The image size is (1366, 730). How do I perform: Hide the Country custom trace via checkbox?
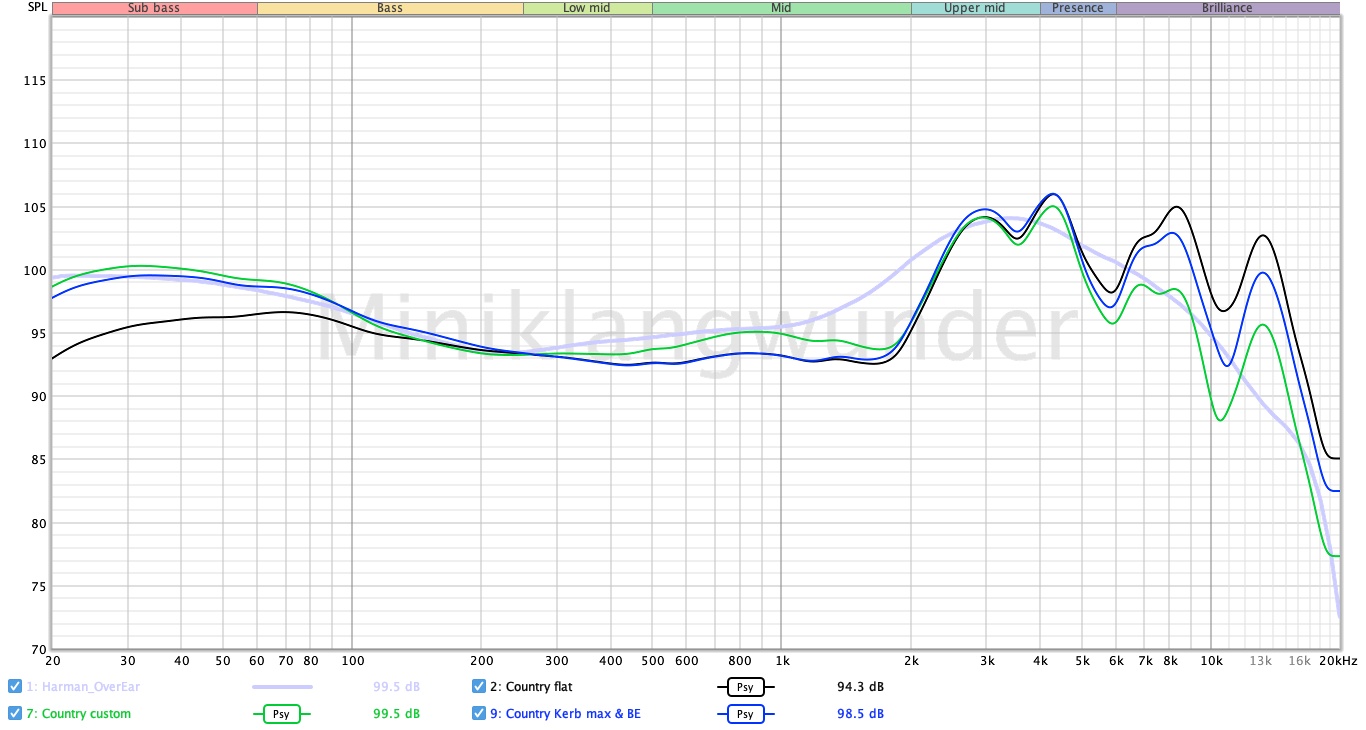pos(15,713)
